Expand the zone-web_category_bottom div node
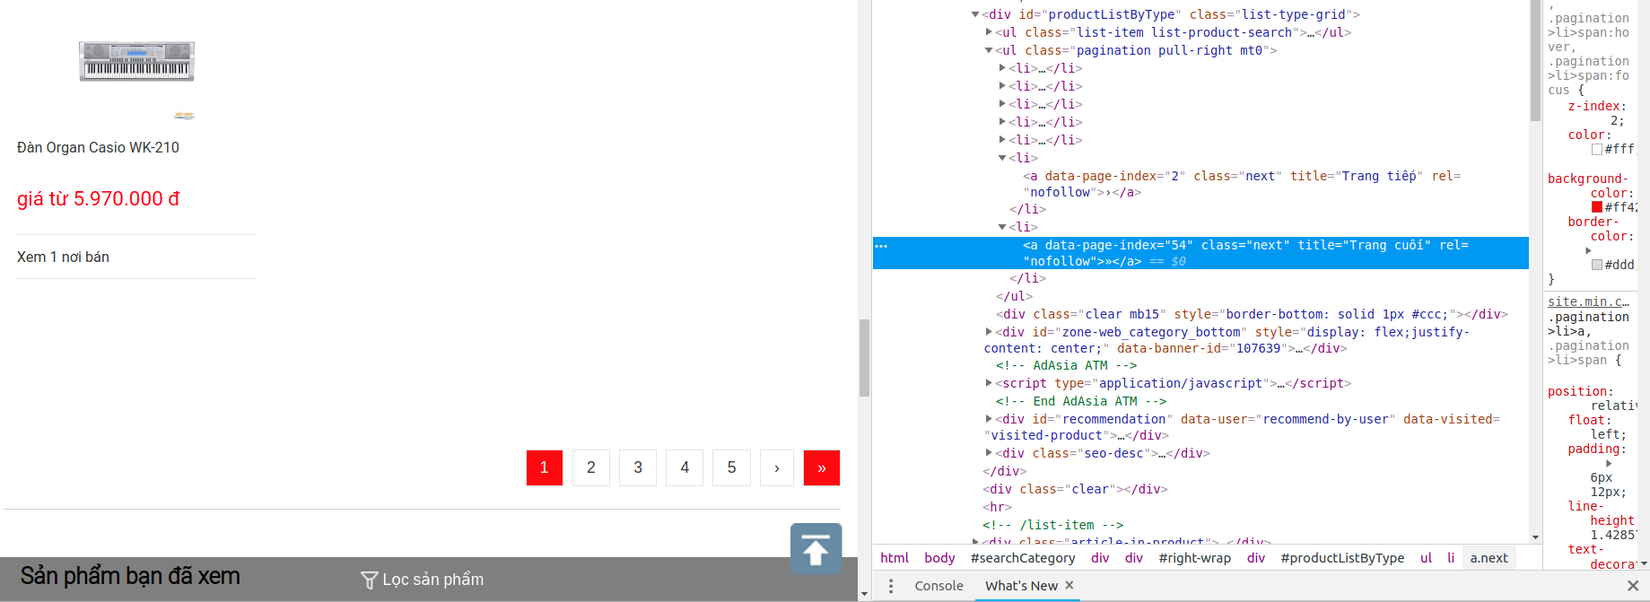 [989, 332]
